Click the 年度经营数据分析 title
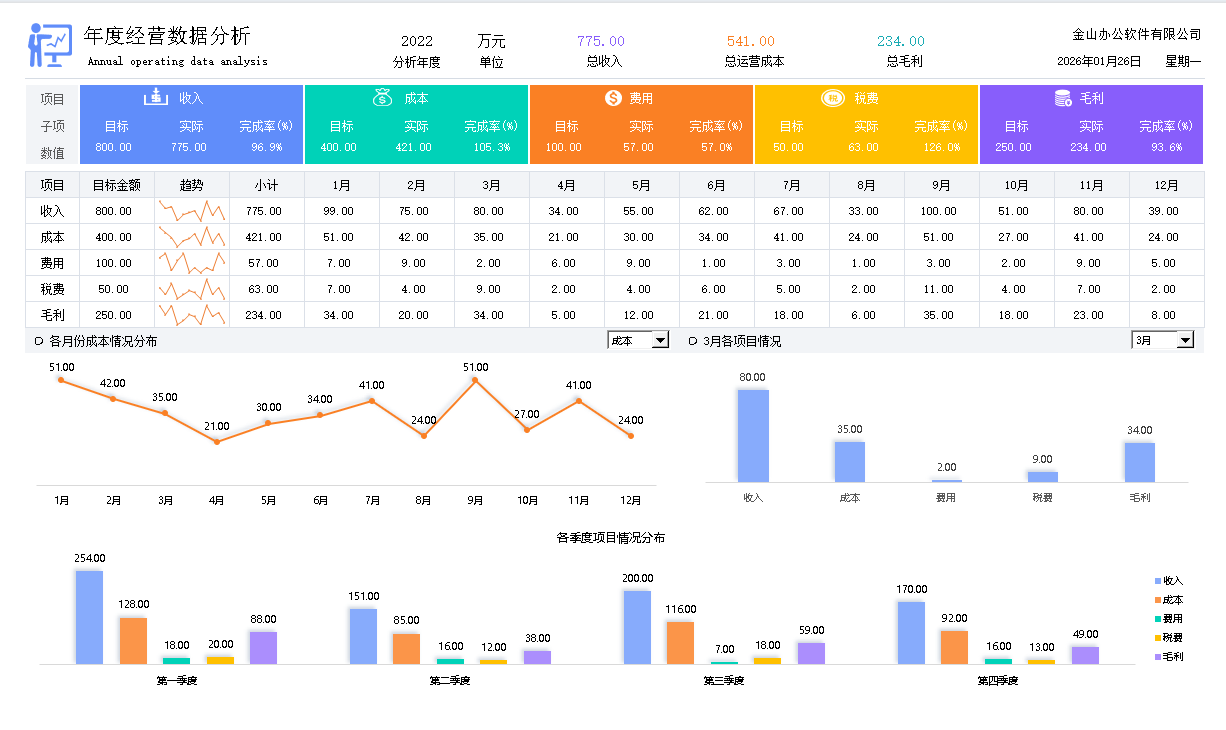 coord(167,37)
